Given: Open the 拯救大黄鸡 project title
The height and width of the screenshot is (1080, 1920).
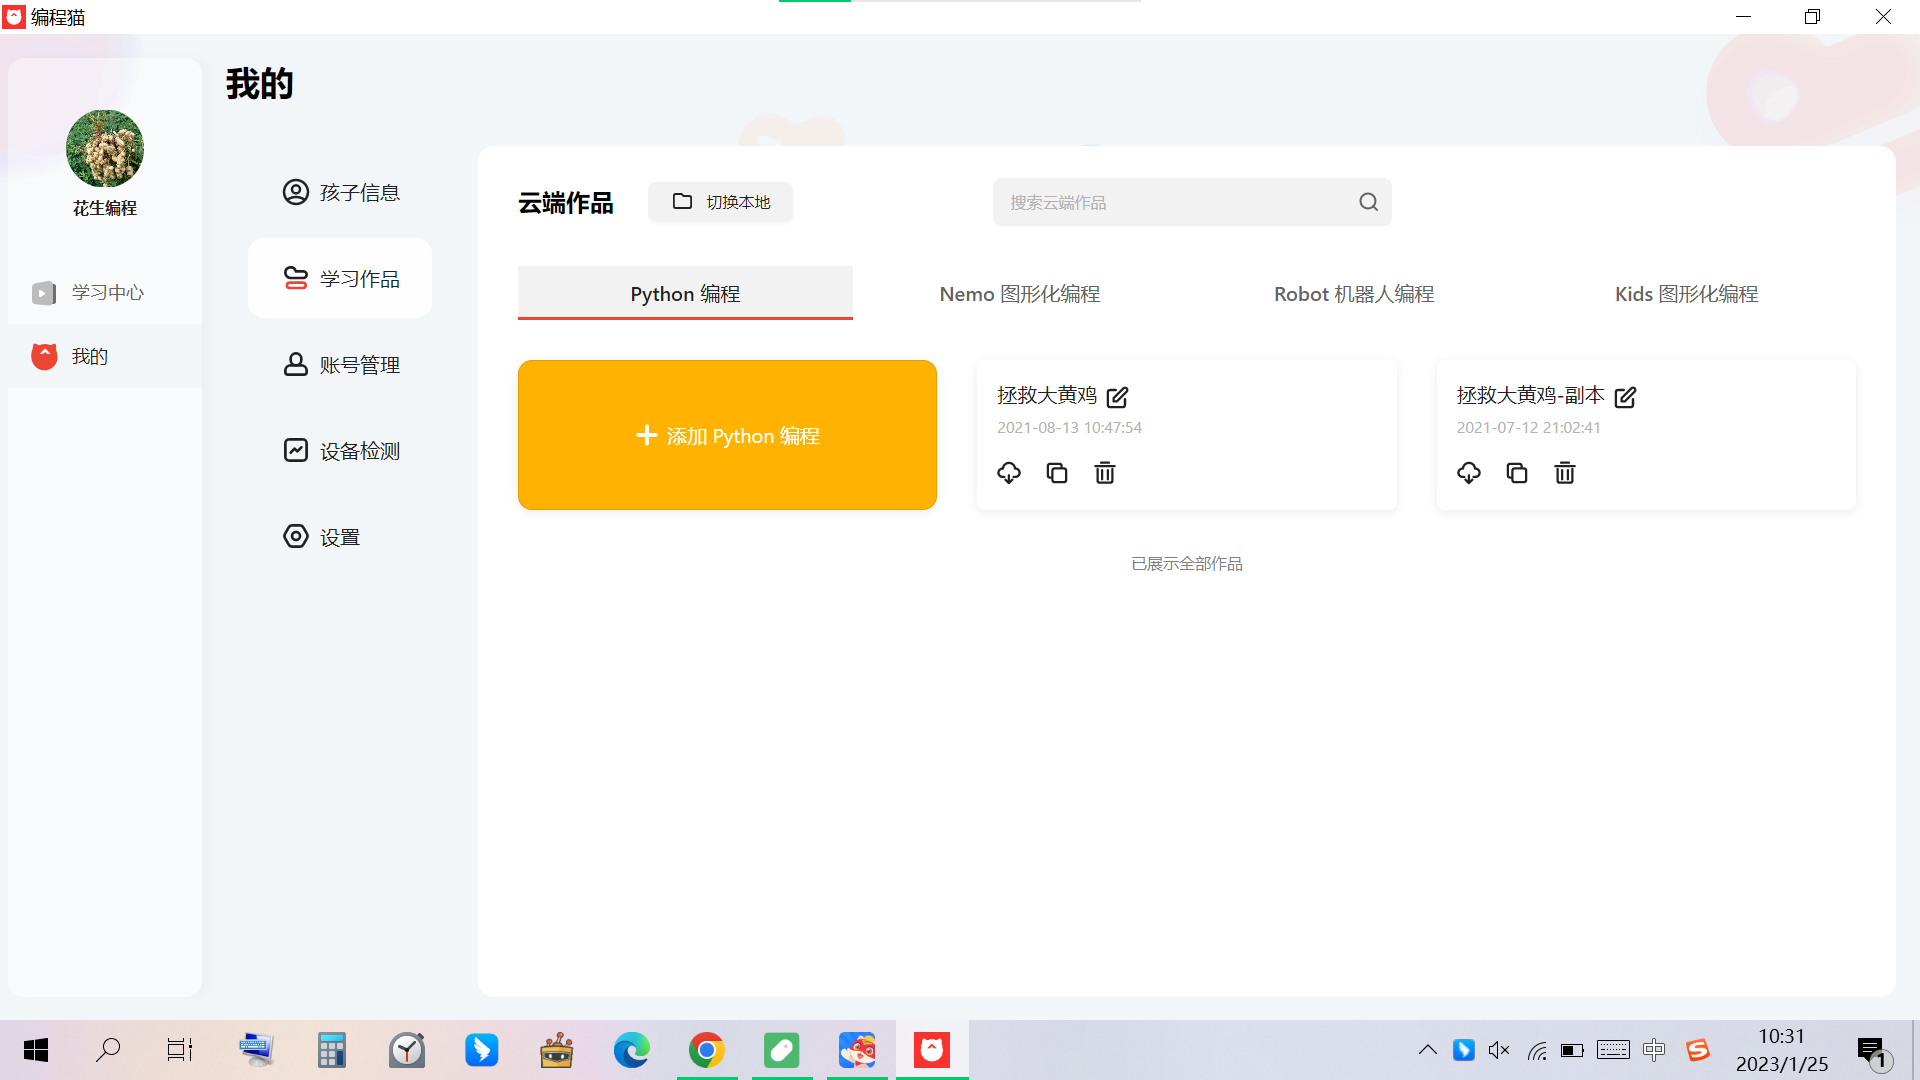Looking at the screenshot, I should pos(1047,395).
